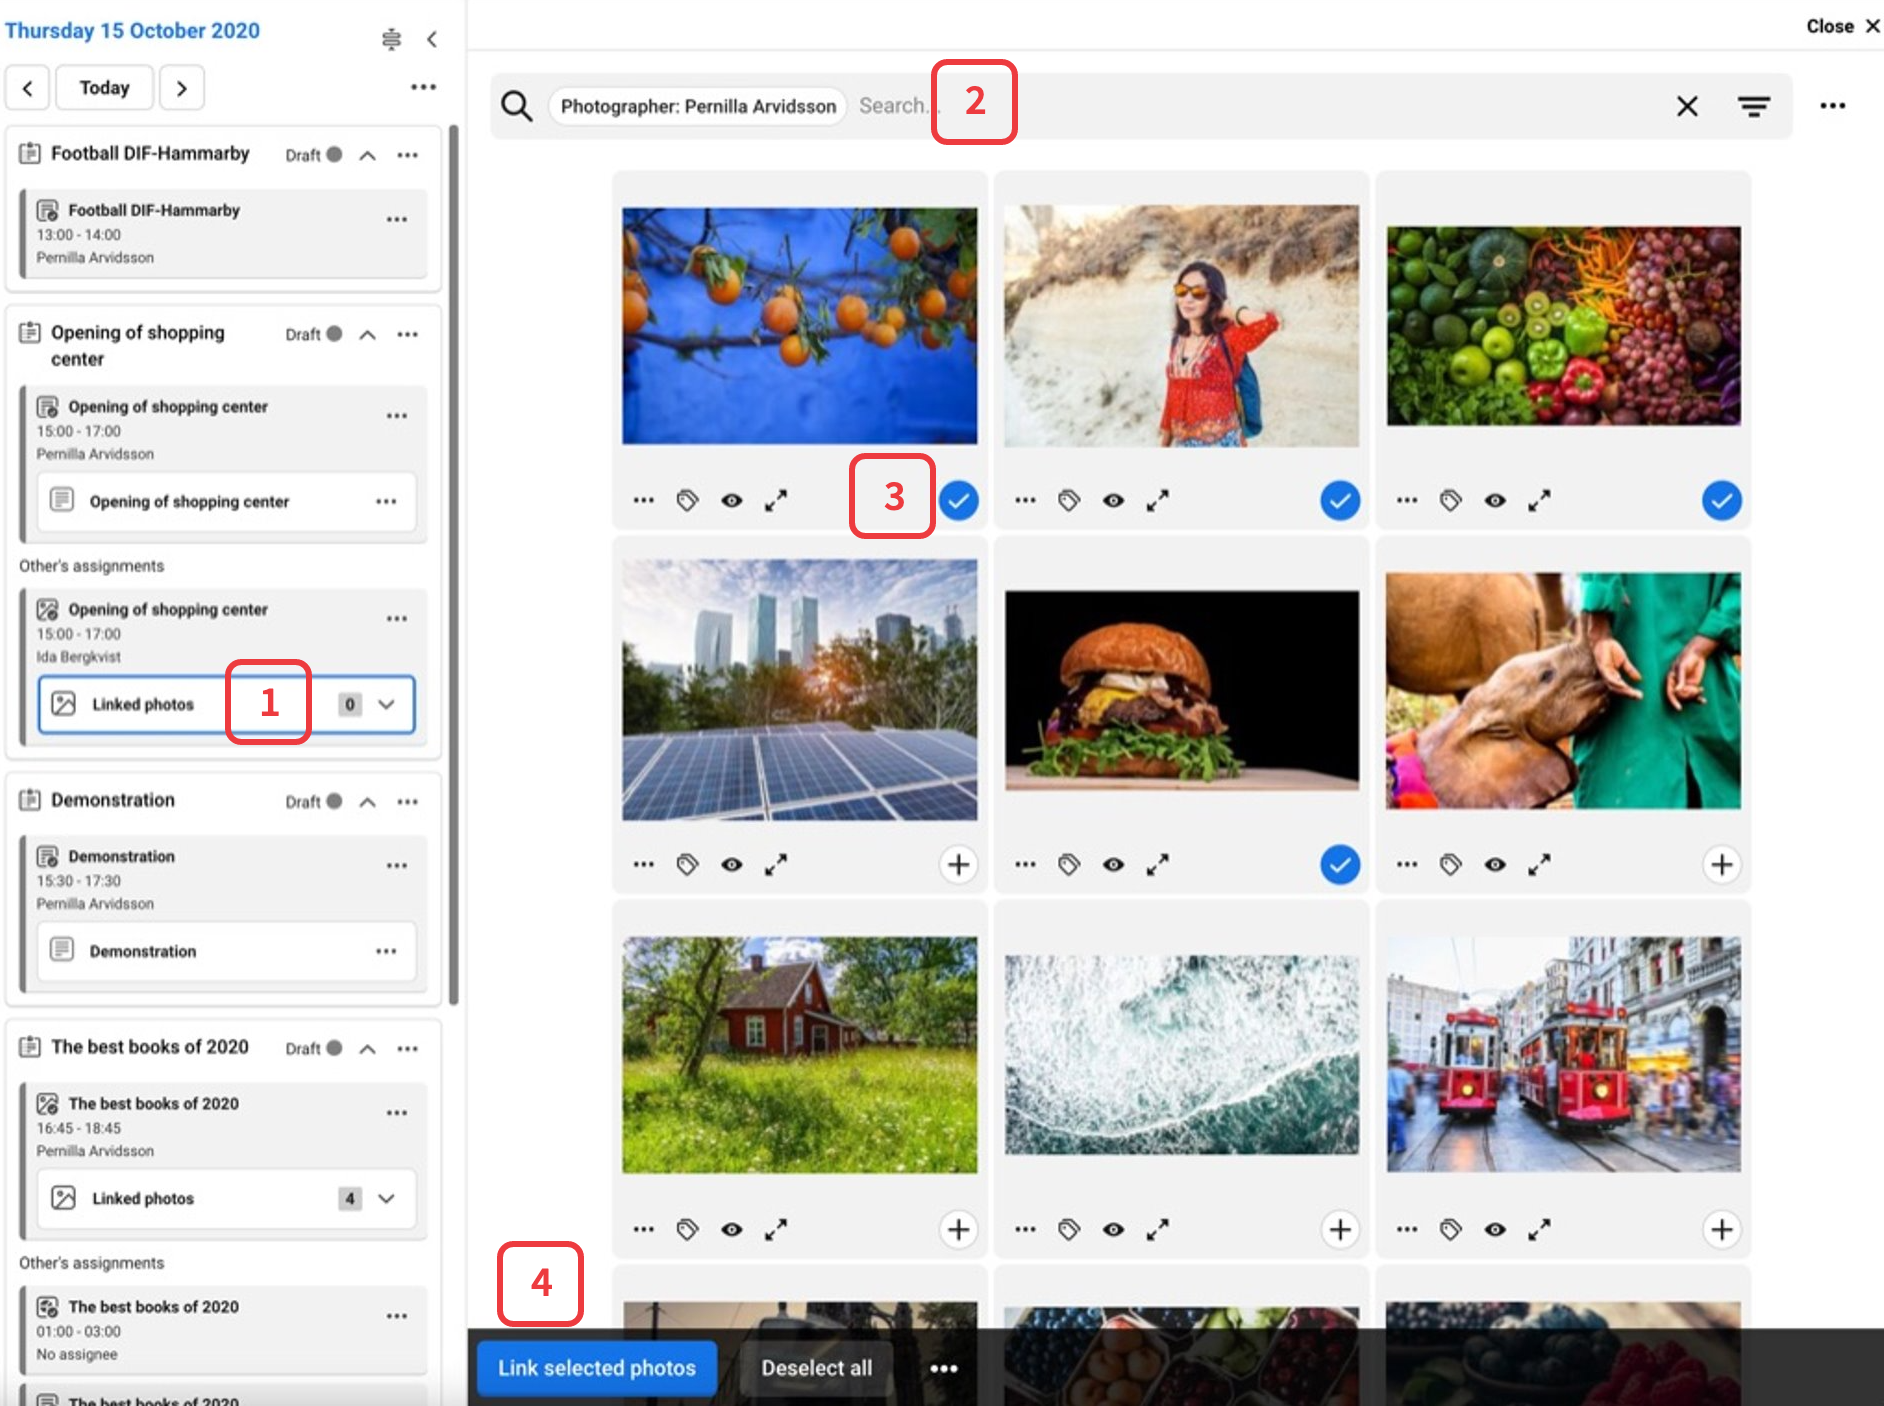This screenshot has width=1884, height=1406.
Task: Collapse the Demonstration planning item
Action: pos(368,802)
